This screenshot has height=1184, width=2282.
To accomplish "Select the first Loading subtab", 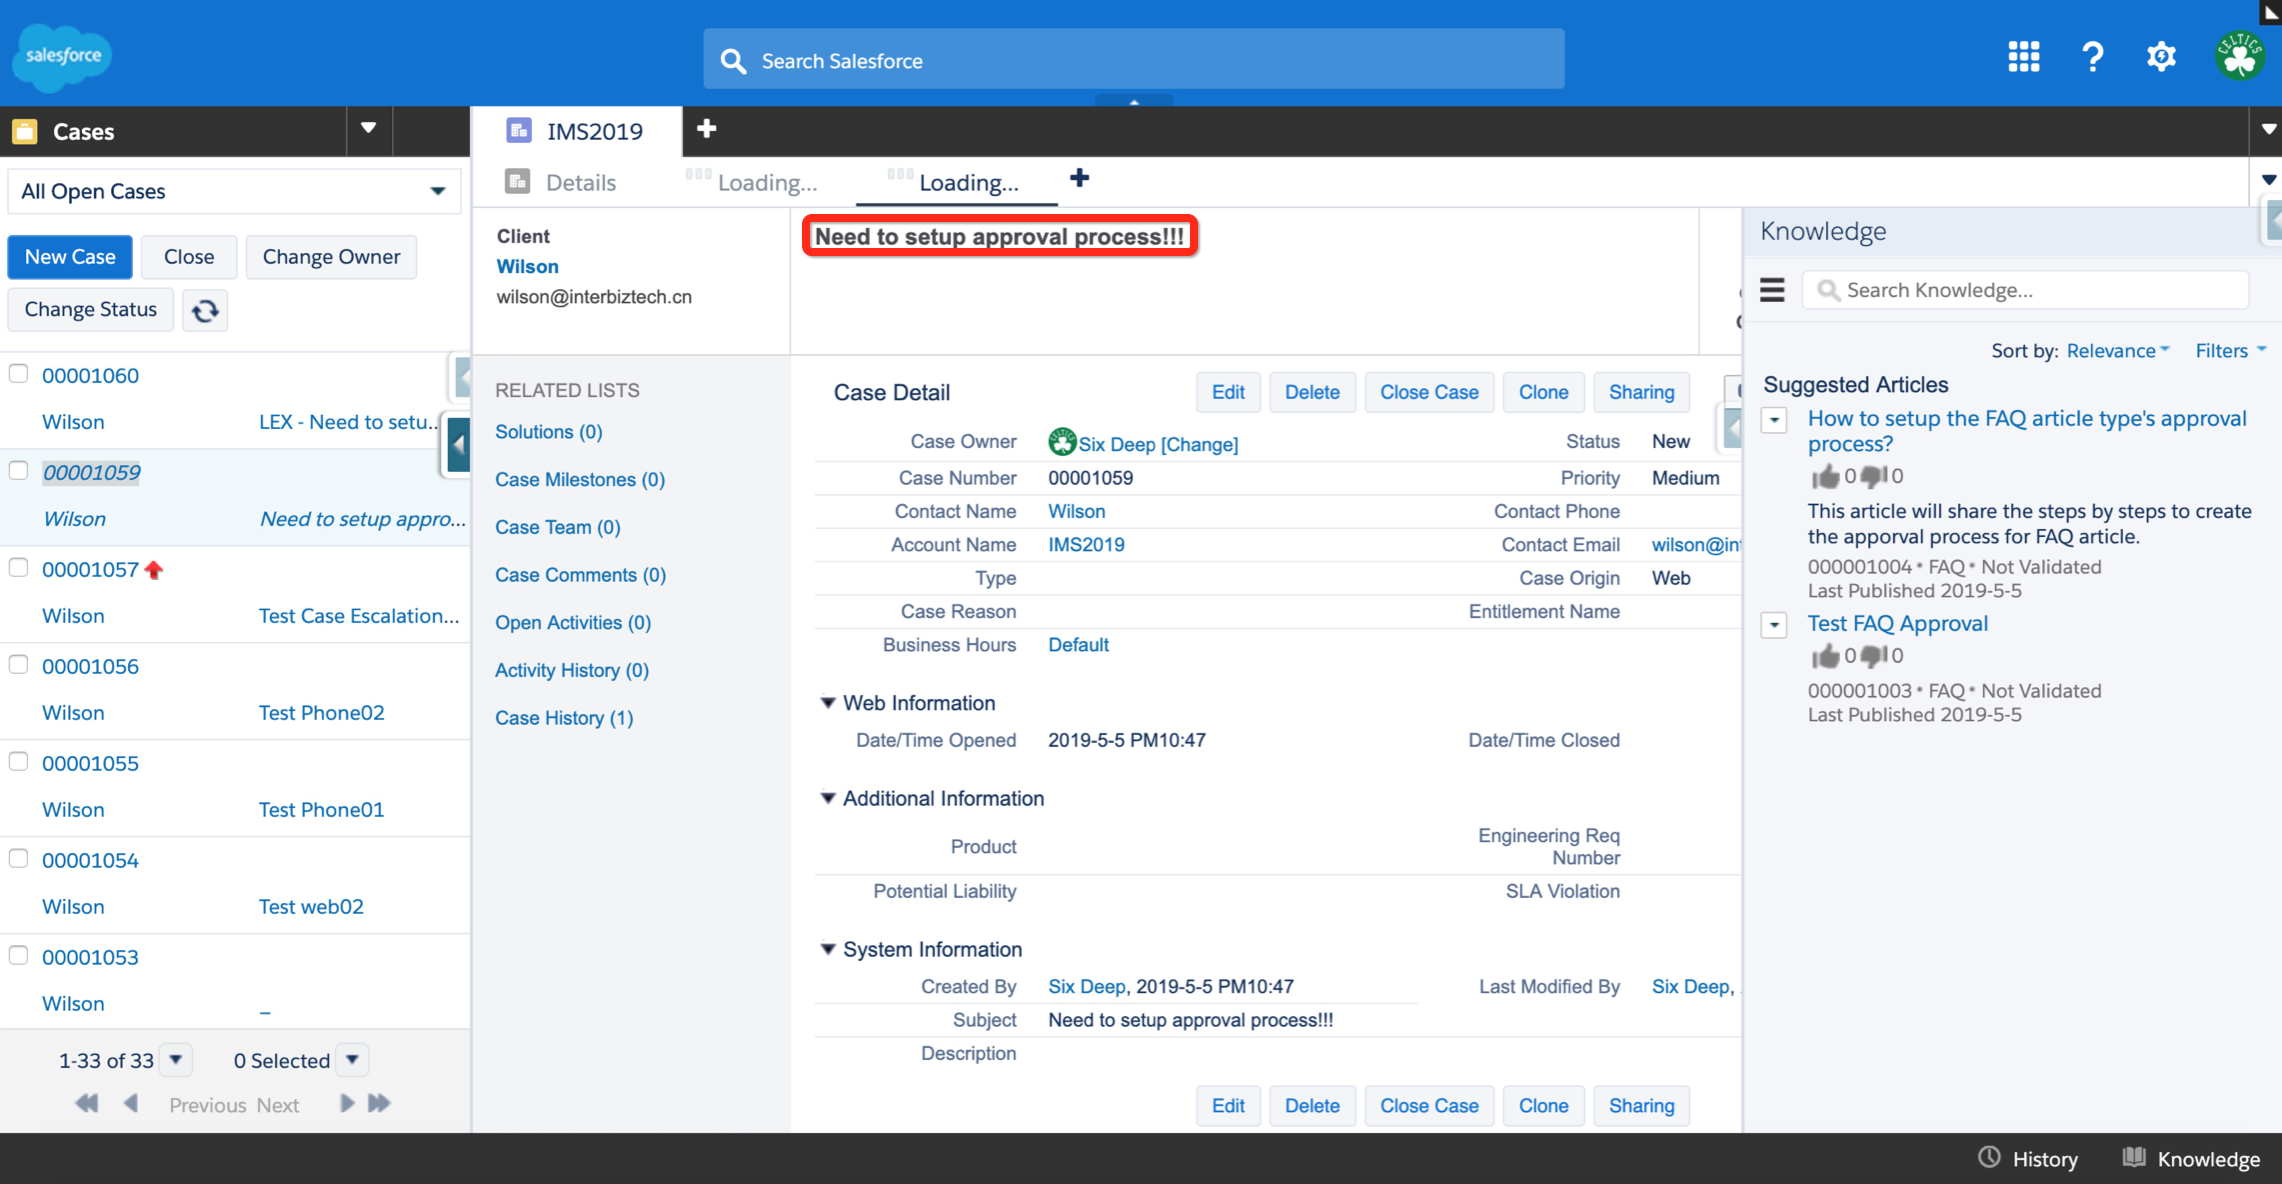I will (x=751, y=182).
